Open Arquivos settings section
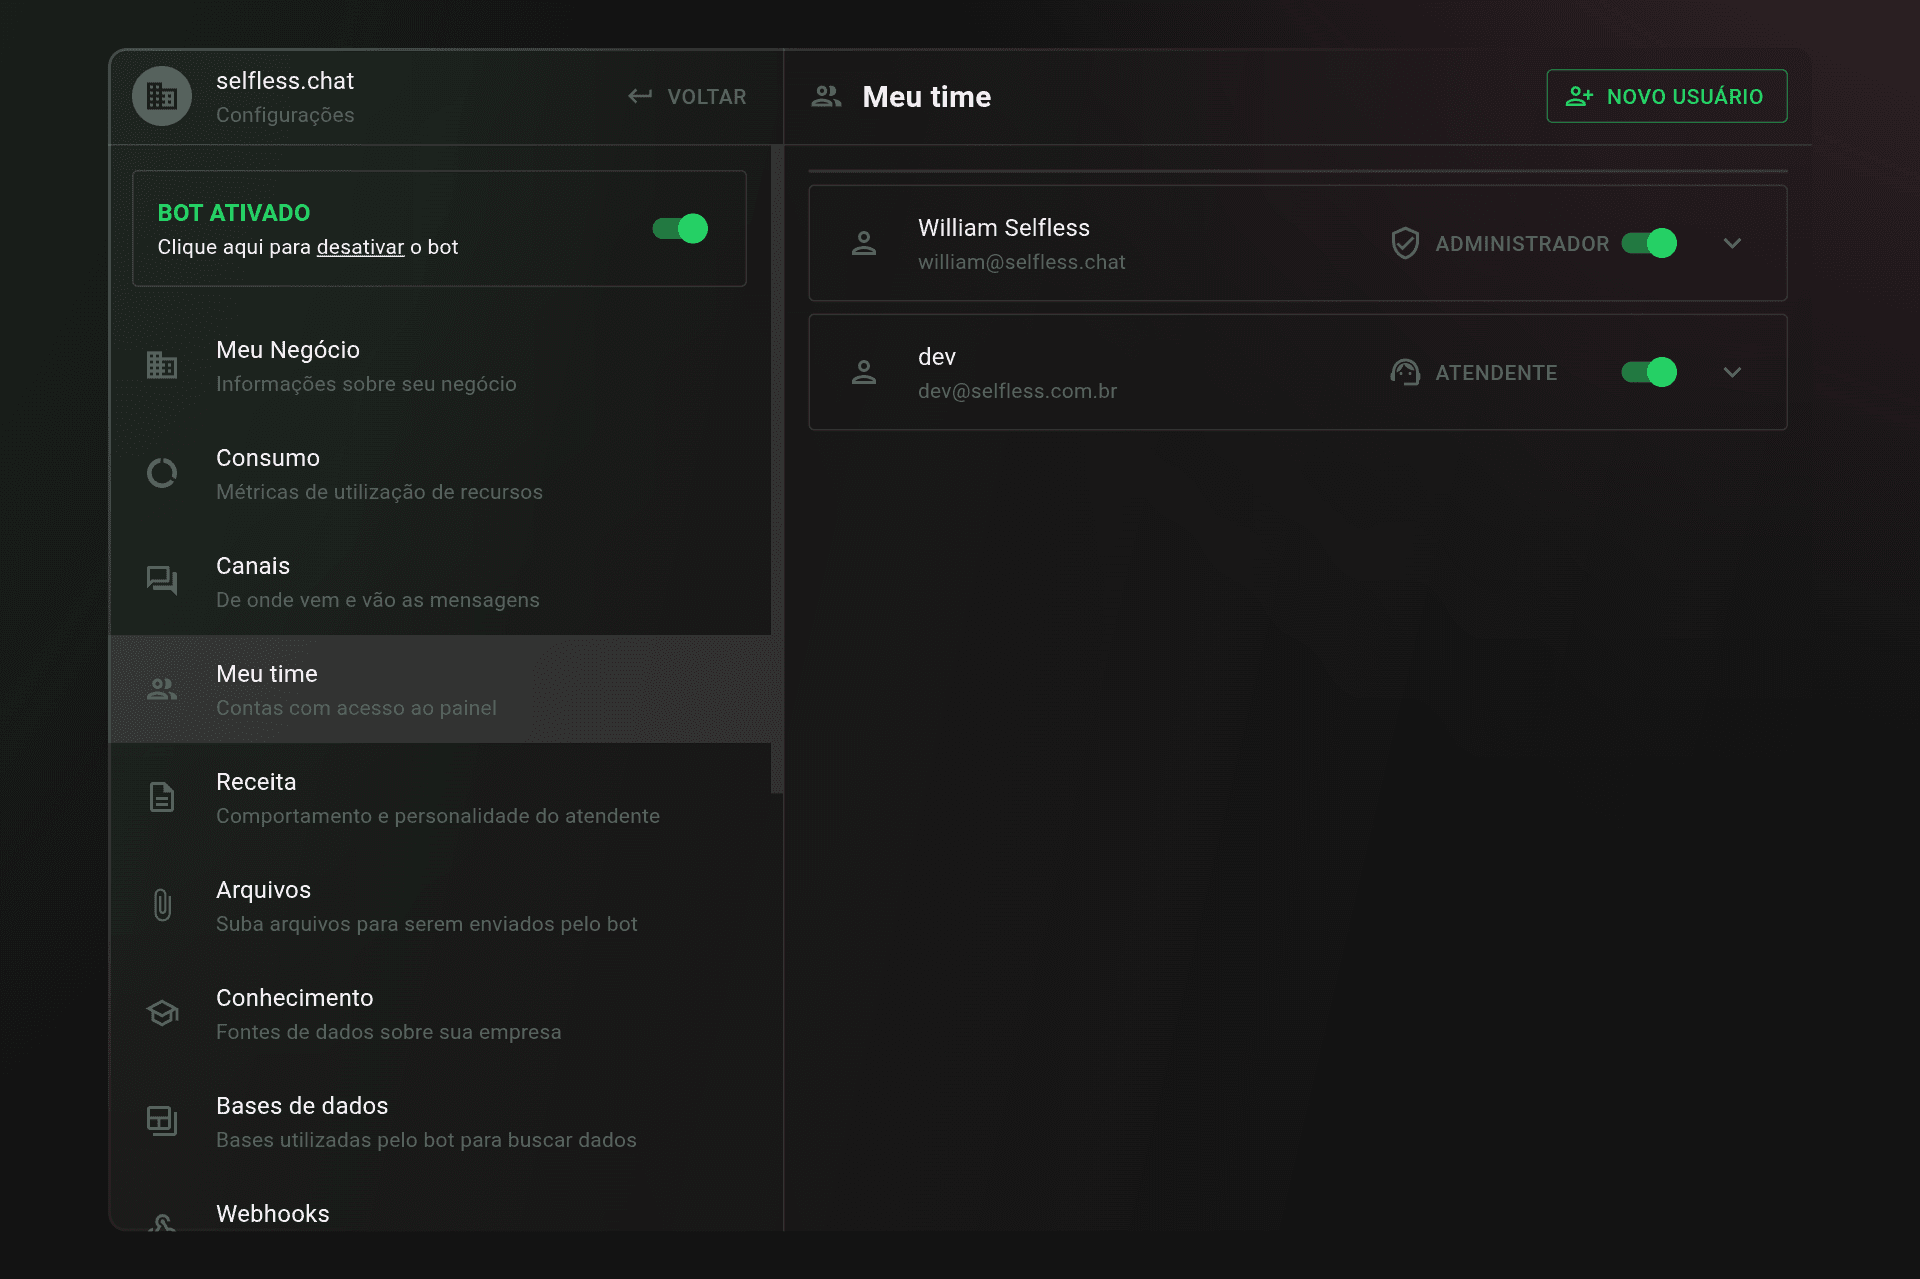Image resolution: width=1920 pixels, height=1279 pixels. [x=440, y=905]
